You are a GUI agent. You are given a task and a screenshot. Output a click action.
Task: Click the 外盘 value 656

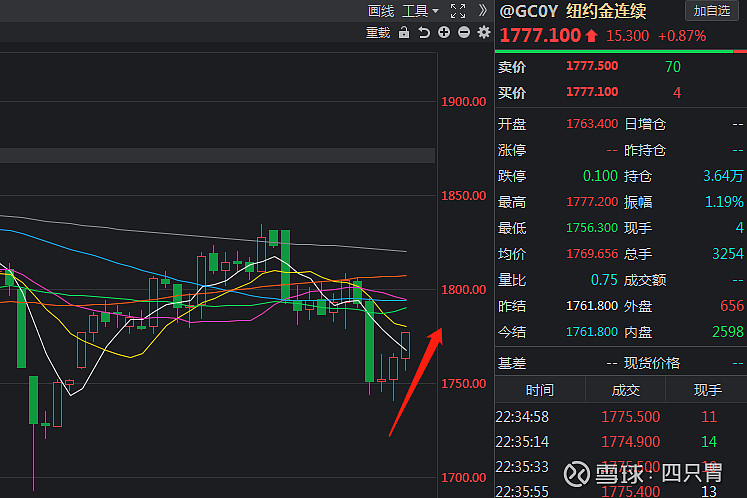[731, 306]
